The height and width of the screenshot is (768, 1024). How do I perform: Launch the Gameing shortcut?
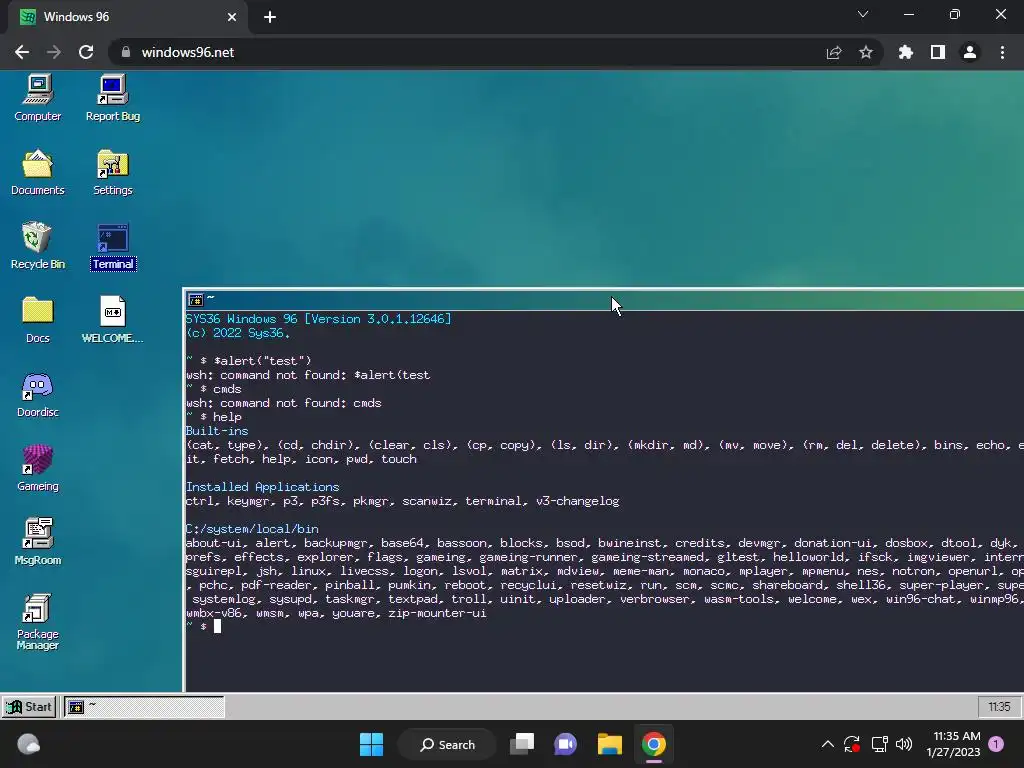coord(37,468)
